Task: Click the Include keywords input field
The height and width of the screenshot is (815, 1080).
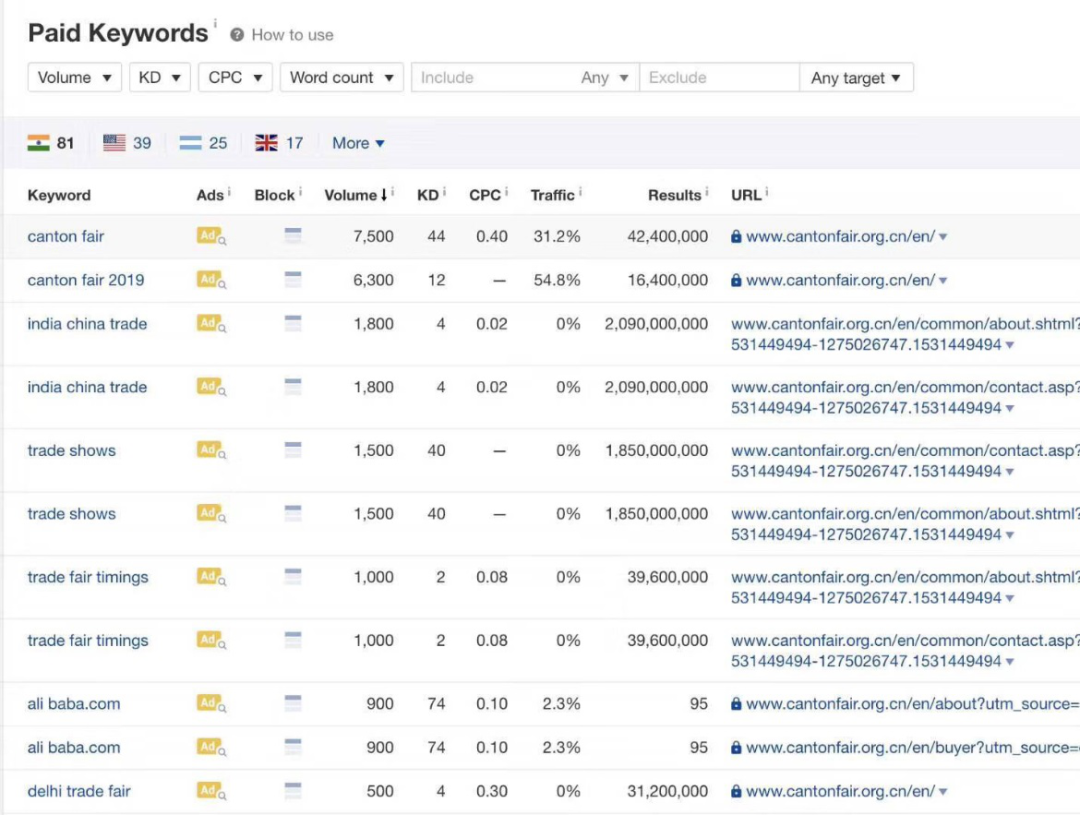Action: coord(490,78)
